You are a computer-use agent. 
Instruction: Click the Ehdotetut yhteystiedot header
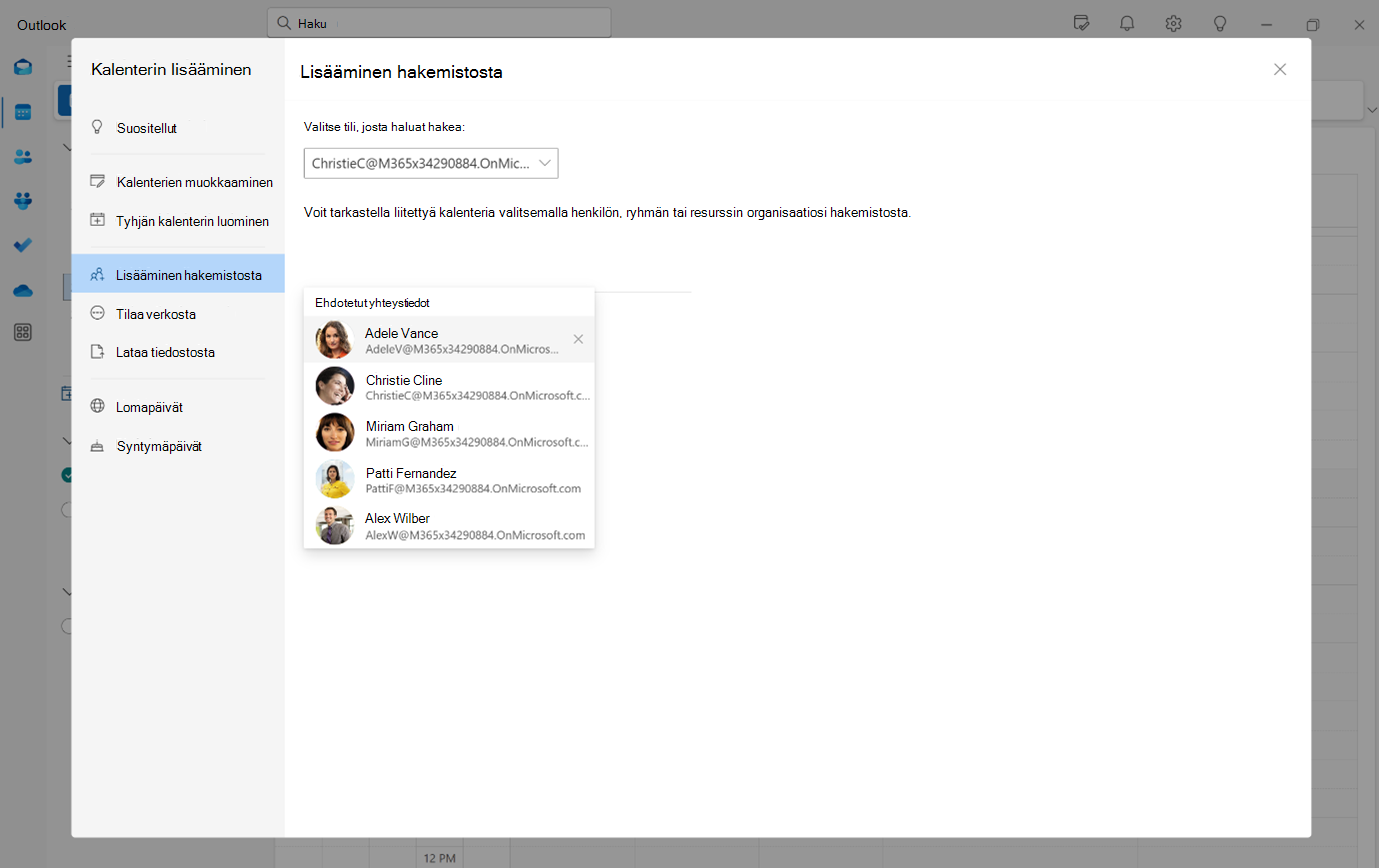(x=372, y=302)
